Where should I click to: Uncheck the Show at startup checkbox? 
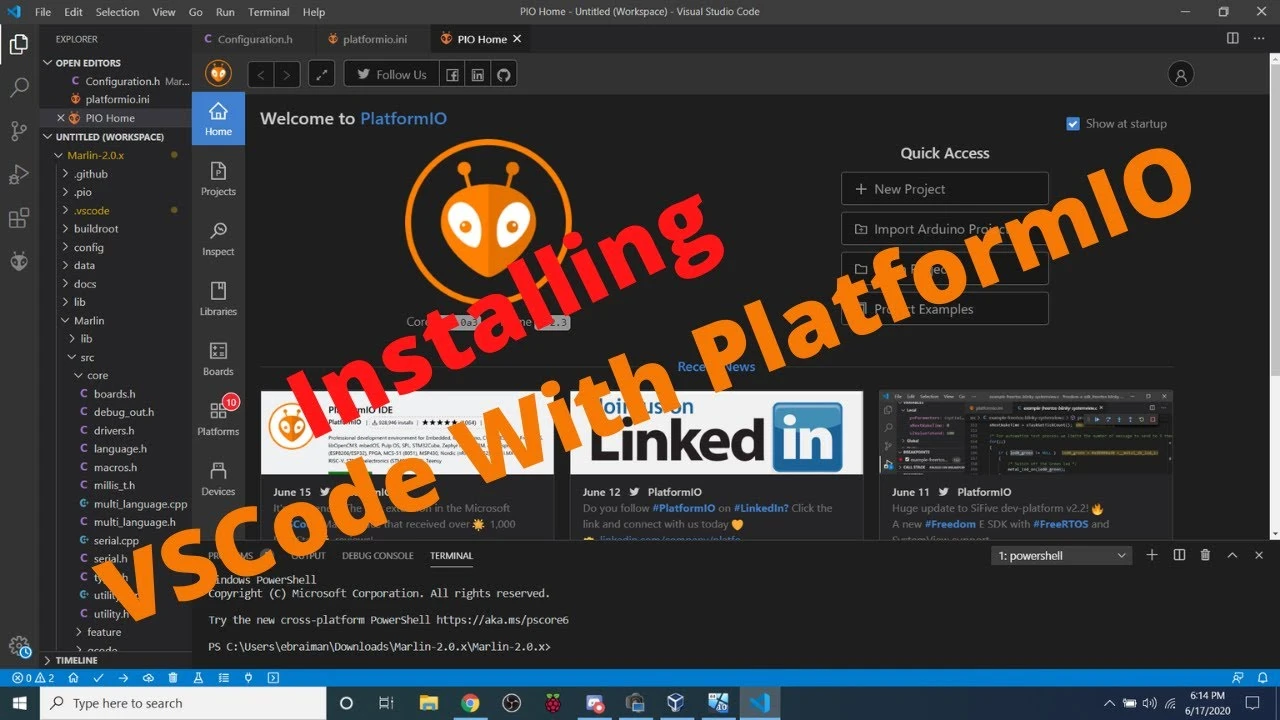pos(1073,124)
